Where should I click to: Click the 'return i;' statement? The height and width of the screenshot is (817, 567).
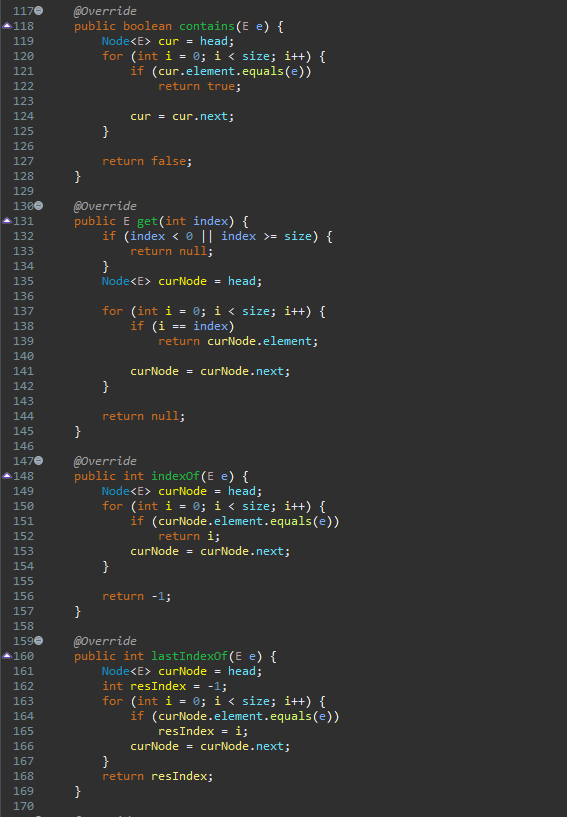189,536
